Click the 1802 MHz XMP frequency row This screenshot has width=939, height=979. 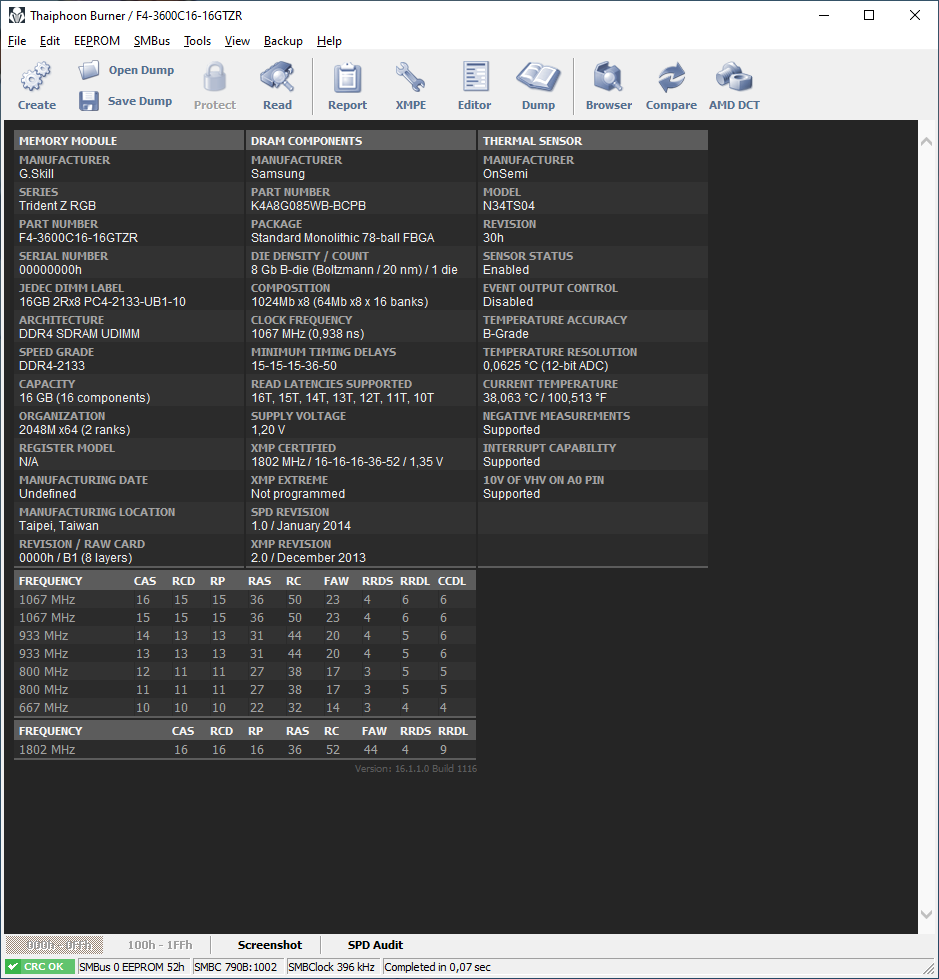[x=245, y=750]
